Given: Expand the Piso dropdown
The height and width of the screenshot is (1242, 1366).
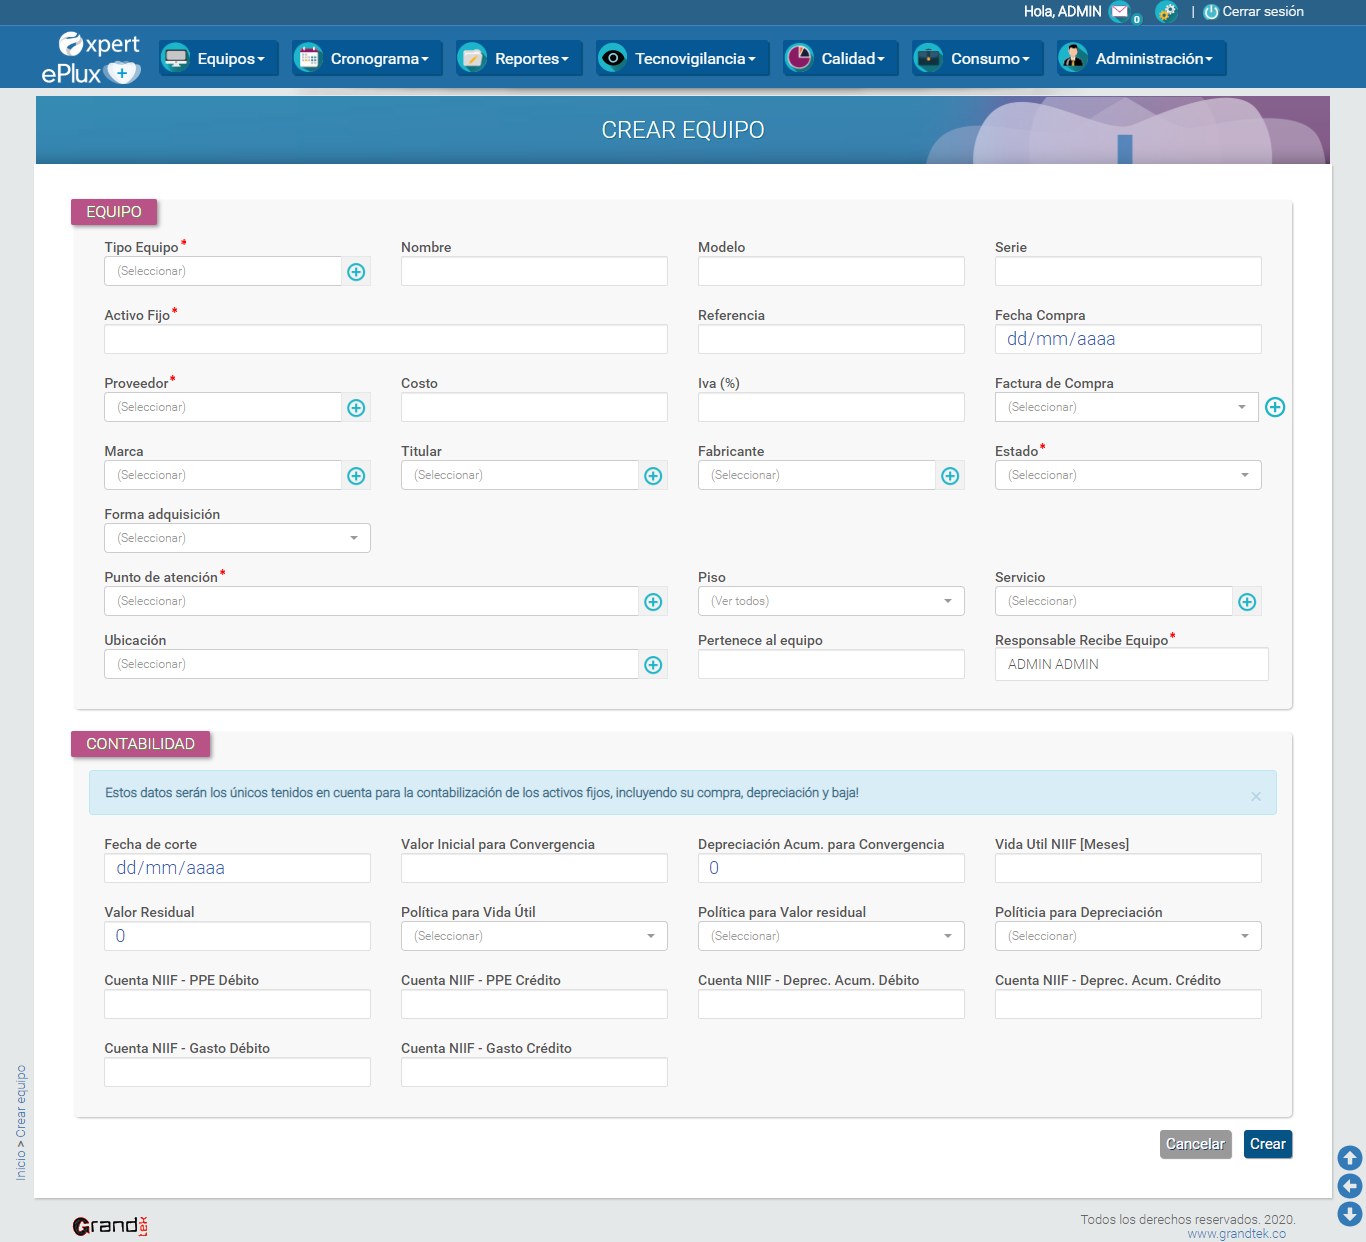Looking at the screenshot, I should pos(831,601).
